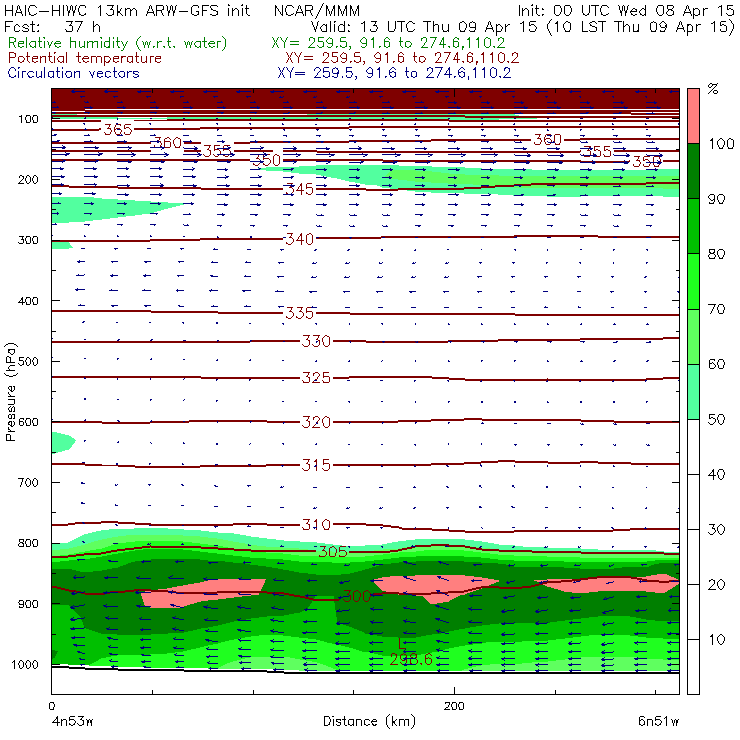Click the 330 contour label
740x740 pixels.
[x=316, y=341]
